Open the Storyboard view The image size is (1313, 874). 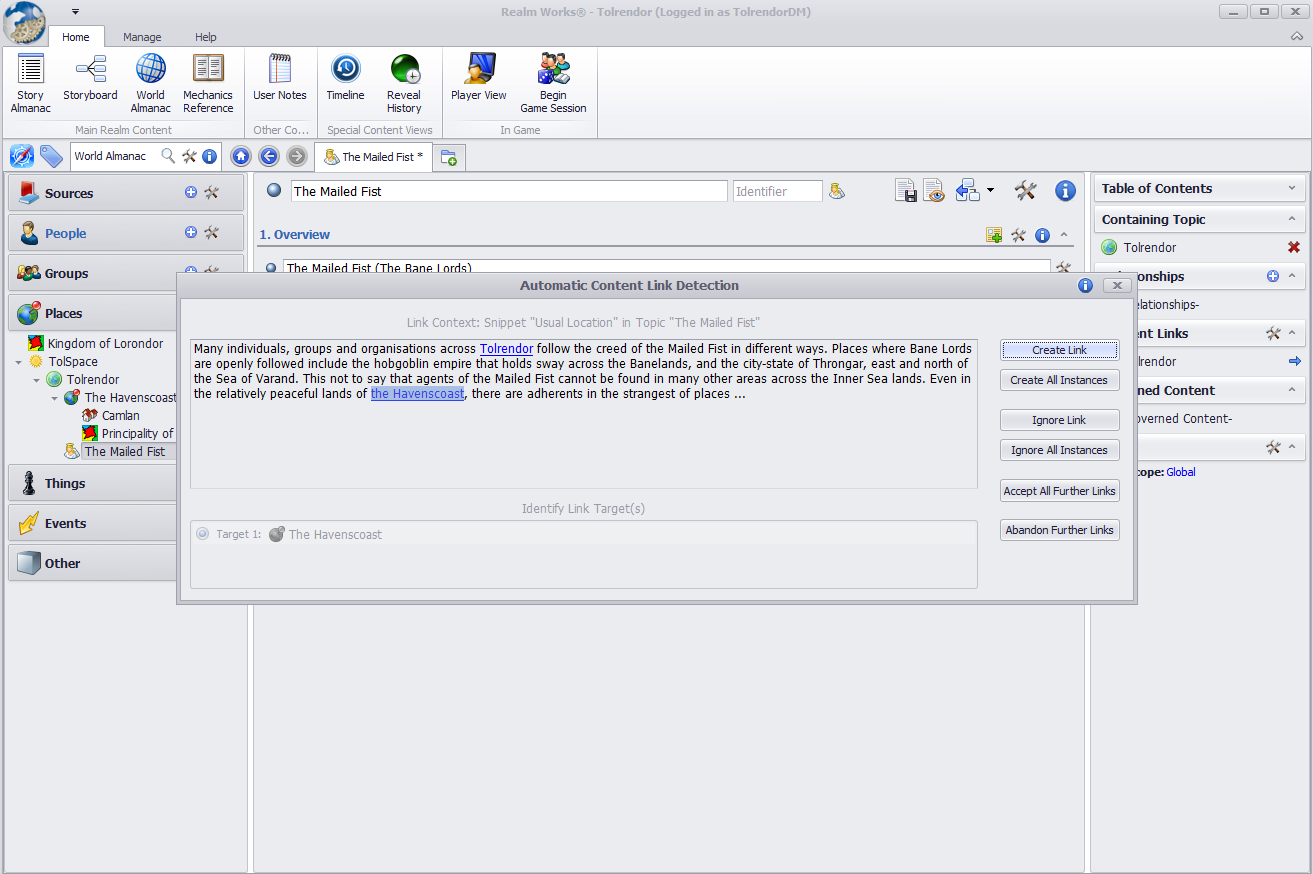[x=90, y=78]
